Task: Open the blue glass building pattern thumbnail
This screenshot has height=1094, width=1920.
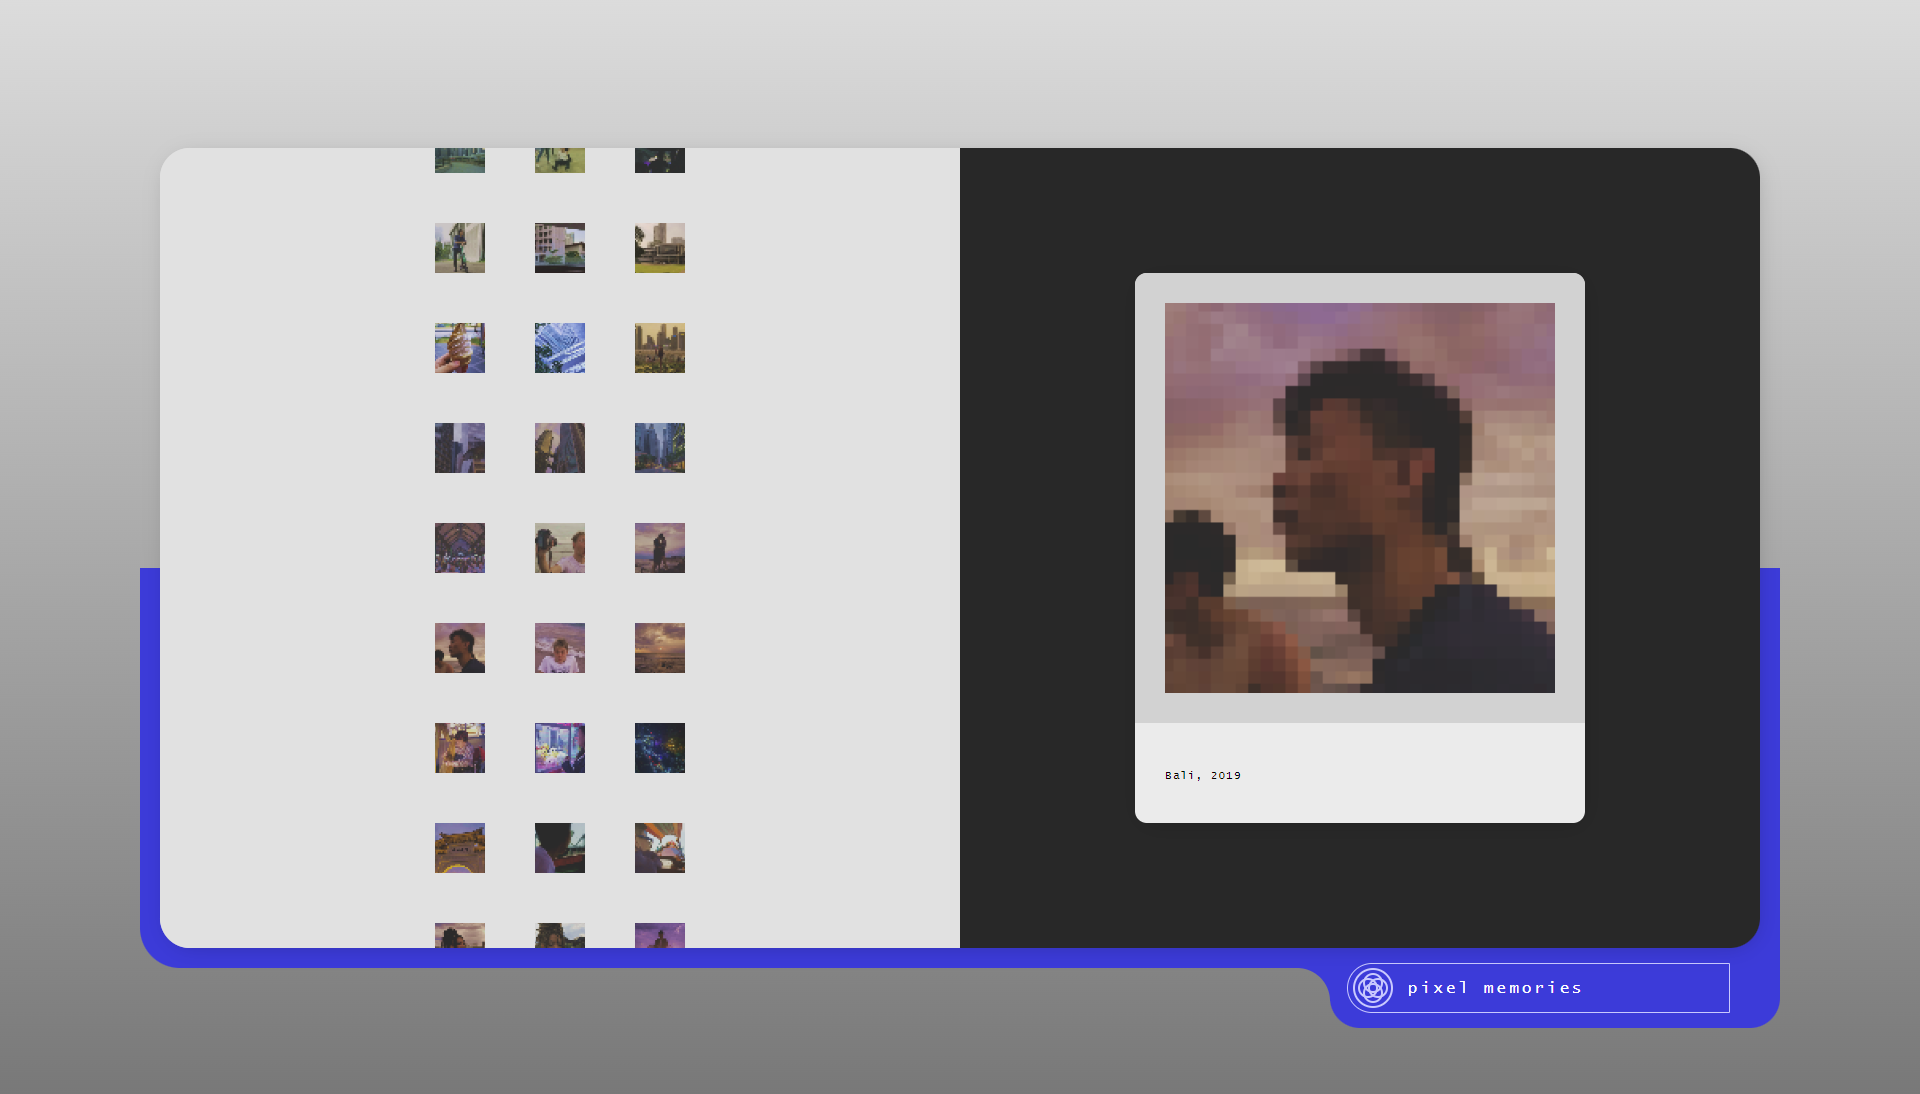Action: (x=560, y=348)
